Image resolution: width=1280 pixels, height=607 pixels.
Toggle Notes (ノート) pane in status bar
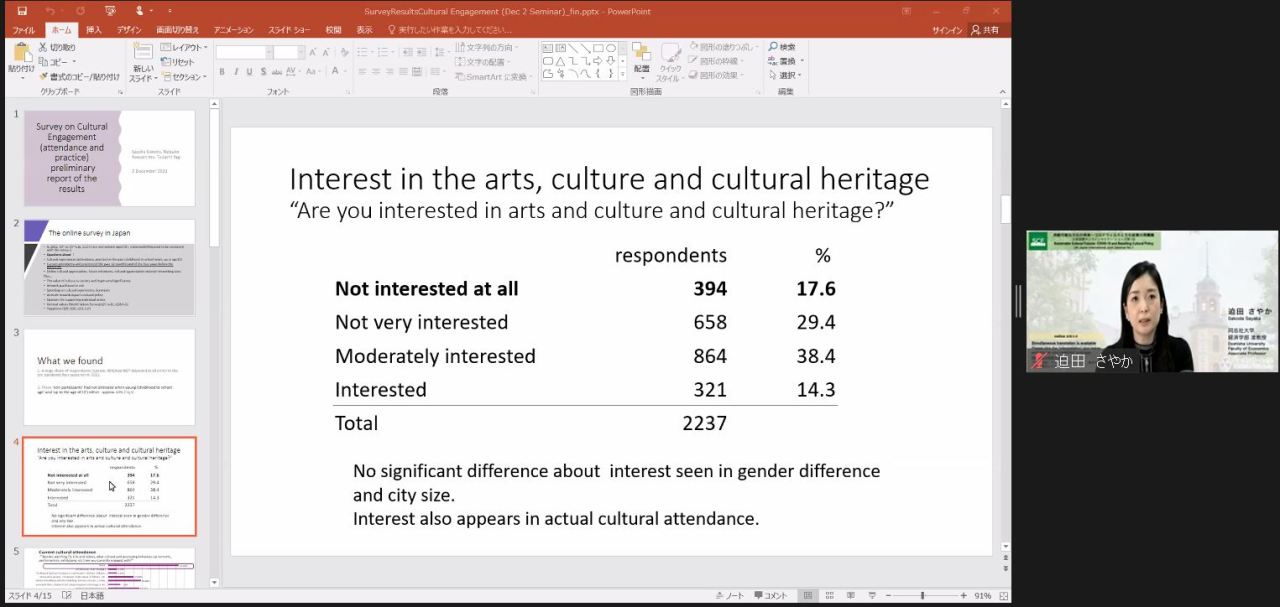(x=730, y=596)
